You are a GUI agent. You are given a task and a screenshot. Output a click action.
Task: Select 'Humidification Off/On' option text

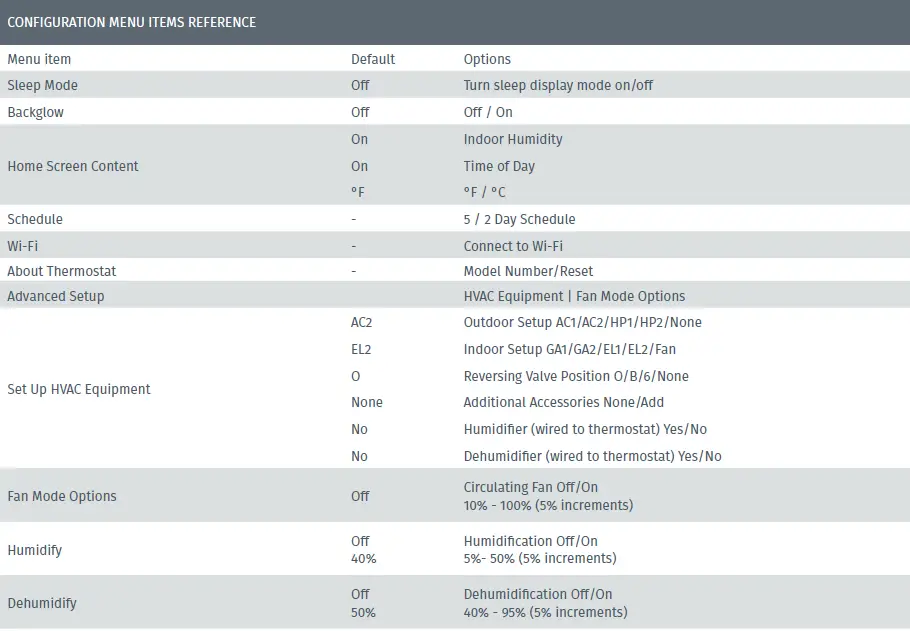pyautogui.click(x=530, y=541)
